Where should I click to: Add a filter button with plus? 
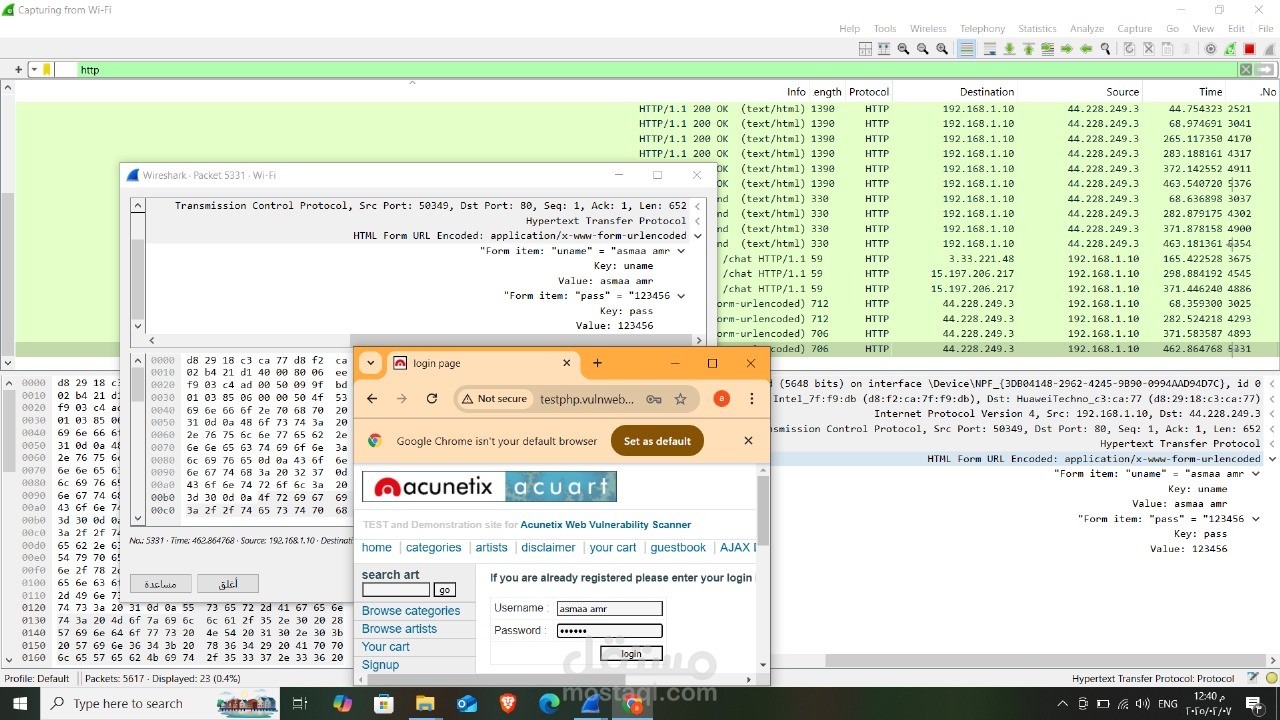[18, 70]
